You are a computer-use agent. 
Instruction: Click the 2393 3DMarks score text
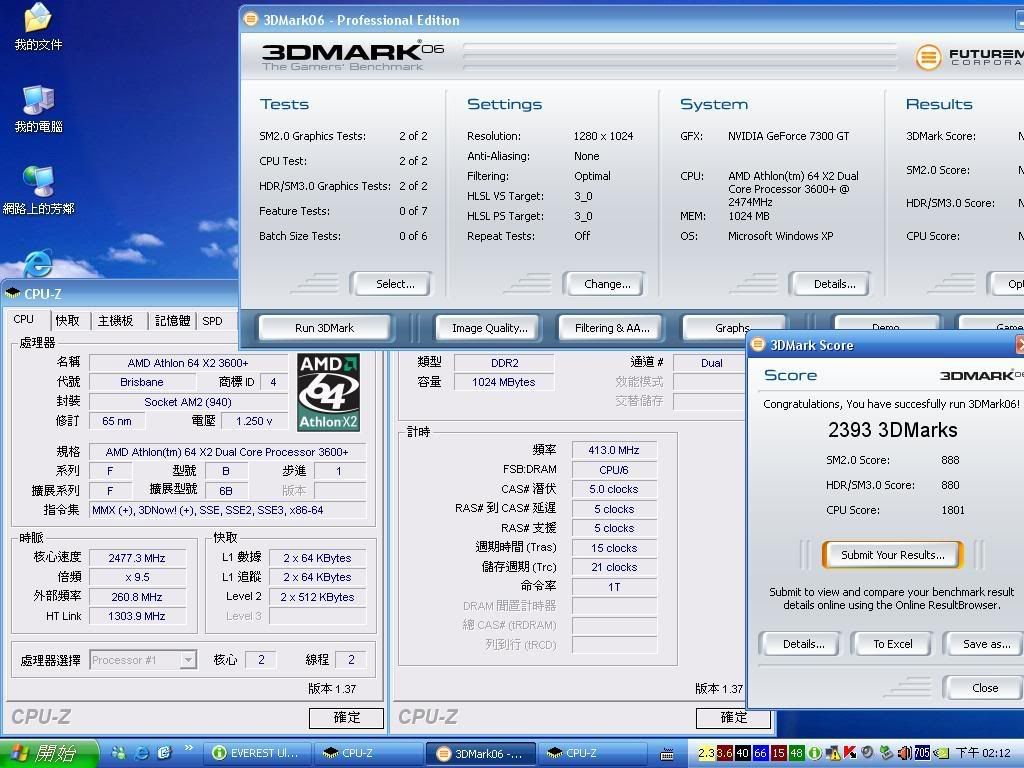893,430
